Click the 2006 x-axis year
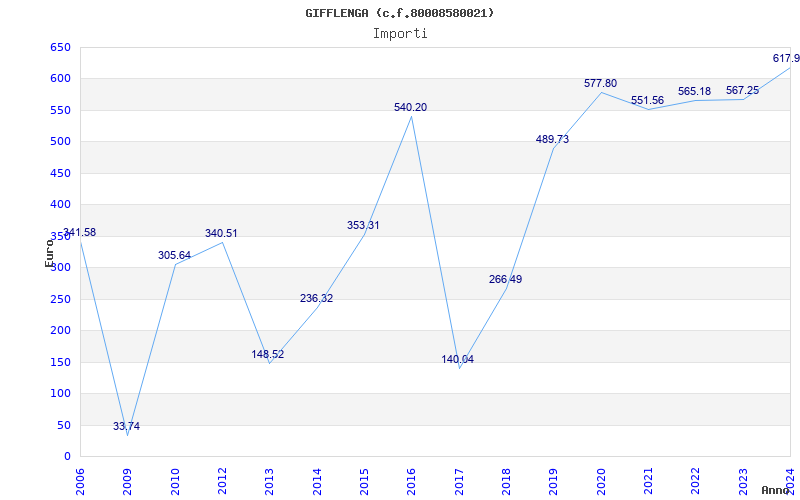Screen dimensions: 800x500 81,482
